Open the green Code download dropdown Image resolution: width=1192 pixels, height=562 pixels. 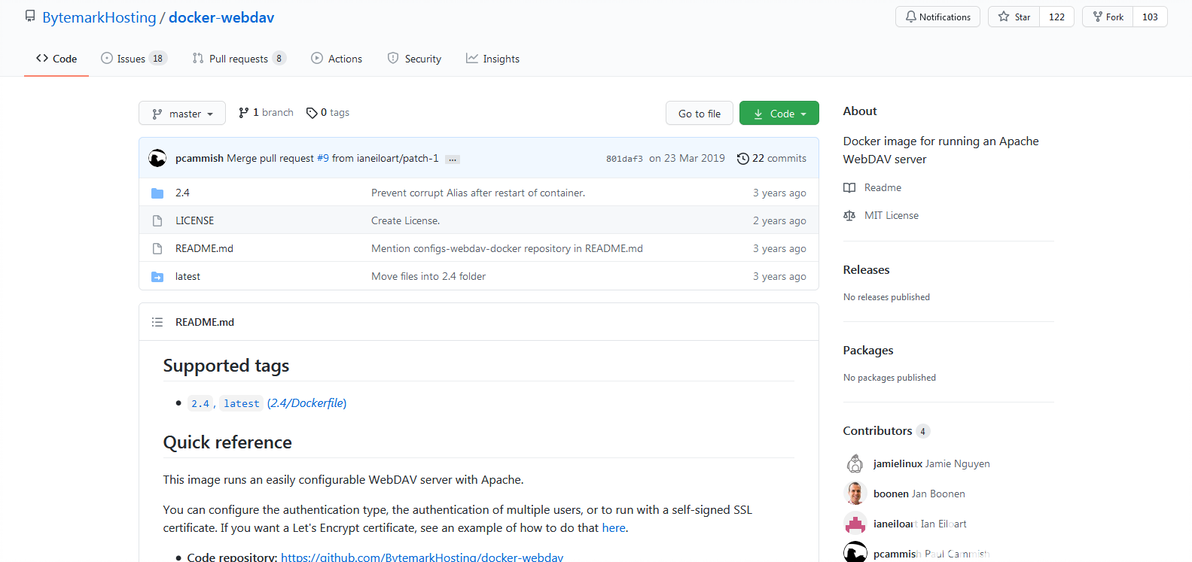(779, 114)
